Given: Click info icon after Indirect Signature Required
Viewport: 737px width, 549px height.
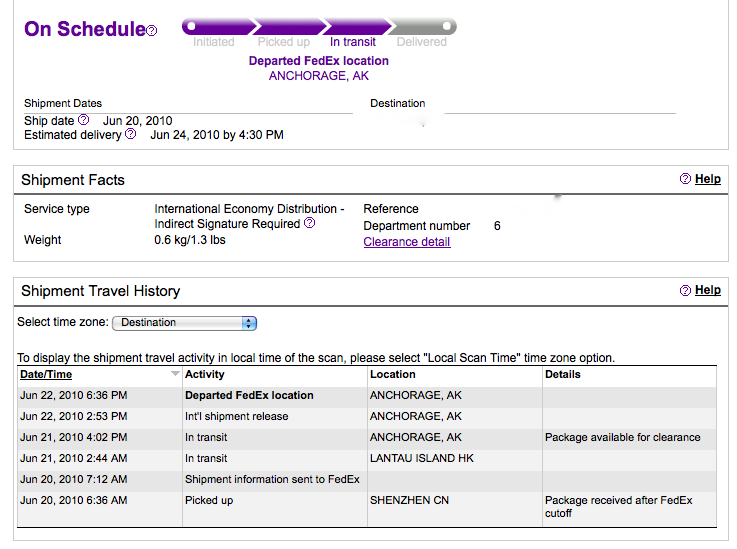Looking at the screenshot, I should click(309, 223).
